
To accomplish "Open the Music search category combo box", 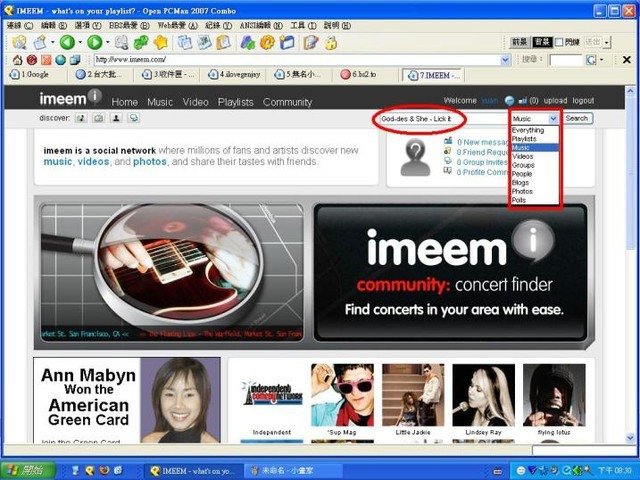I will [535, 118].
